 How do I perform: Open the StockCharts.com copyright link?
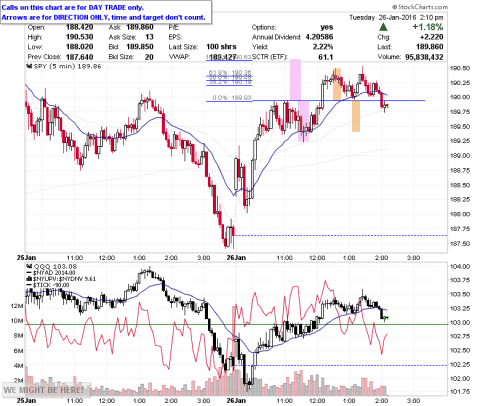click(420, 7)
